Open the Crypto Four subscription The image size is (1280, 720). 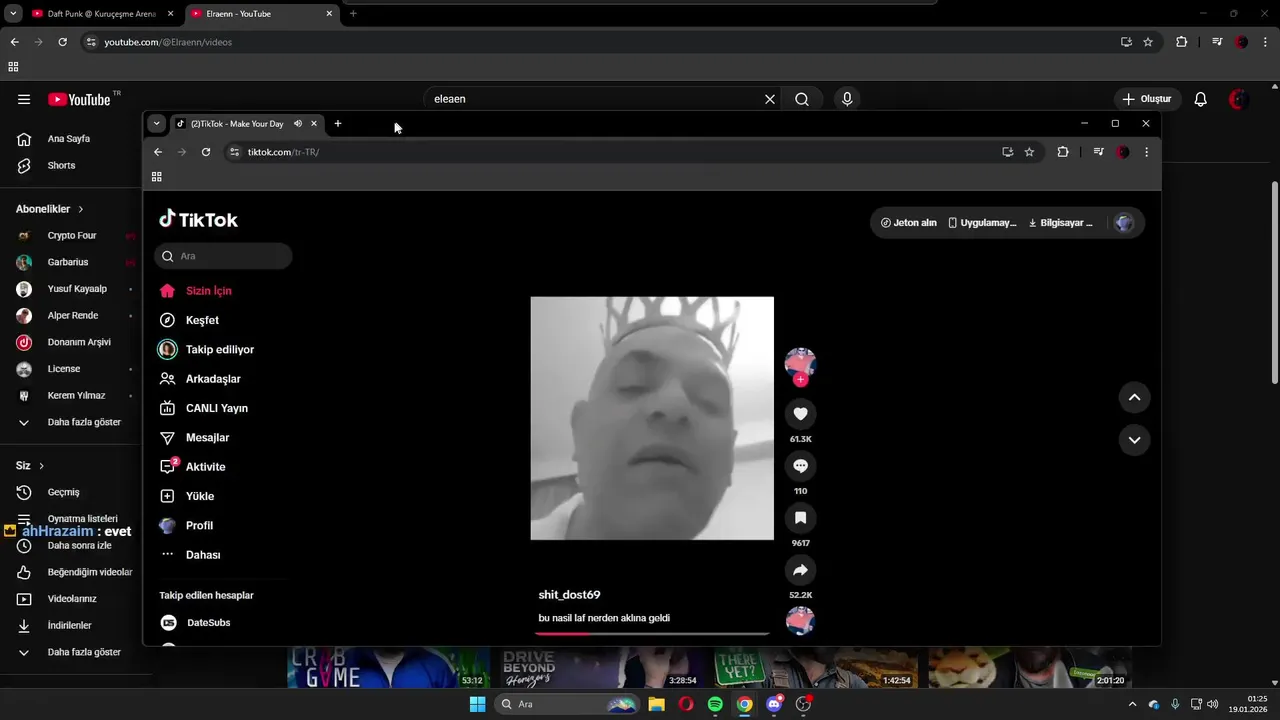pos(72,236)
